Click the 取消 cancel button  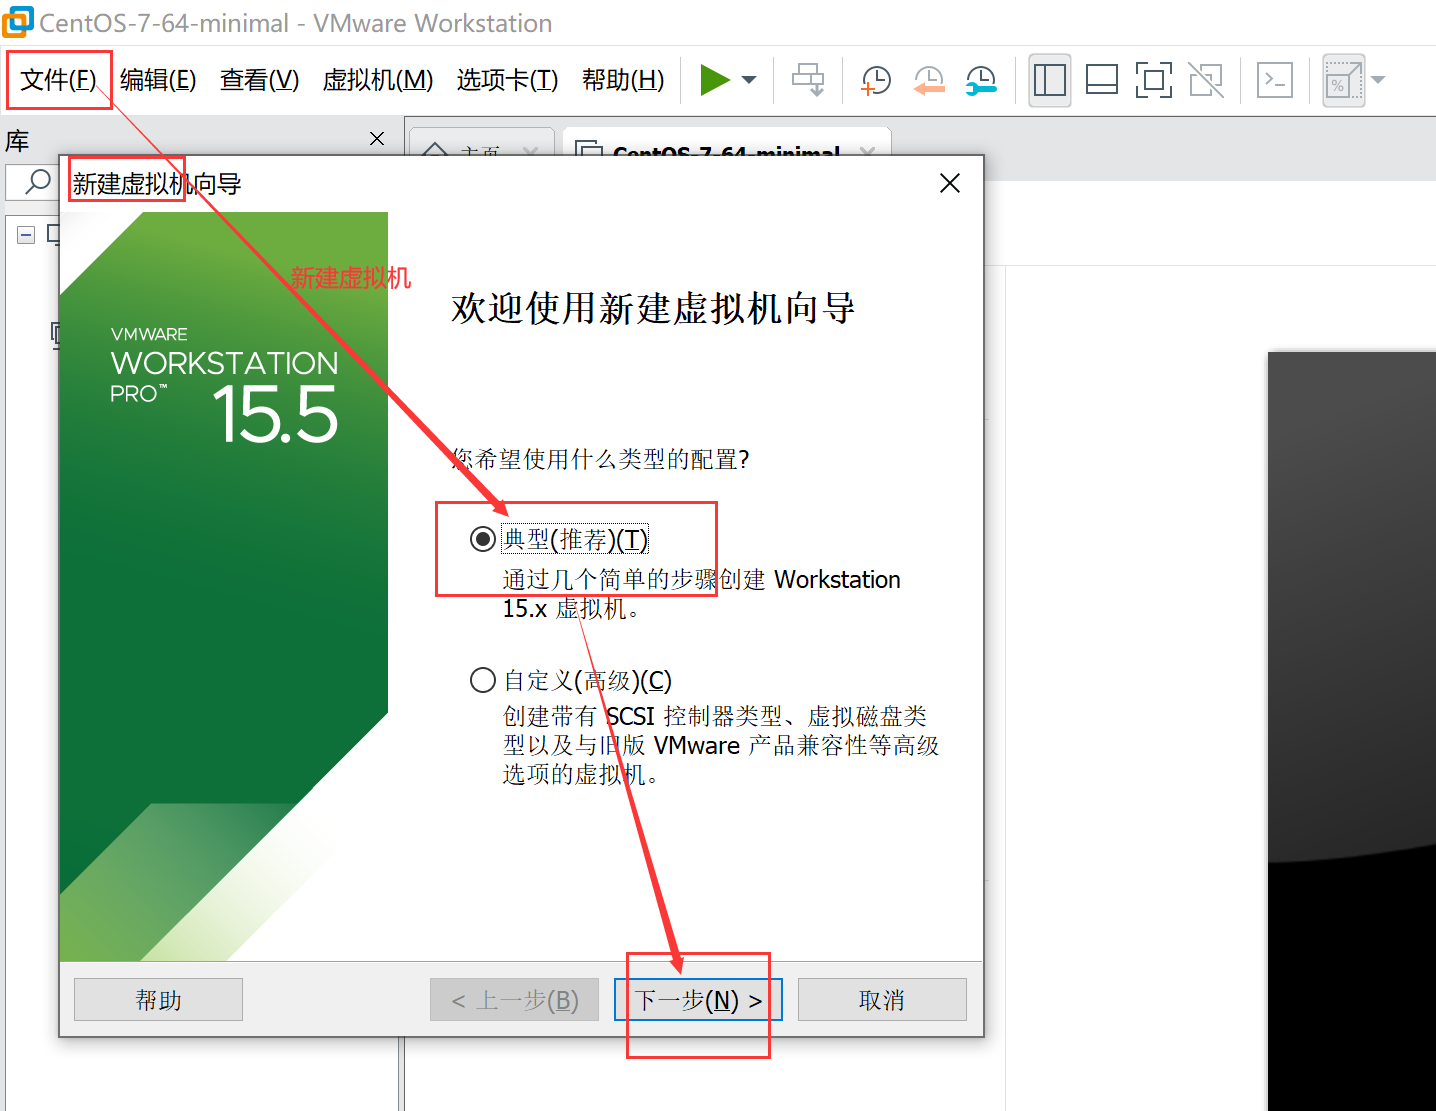coord(882,1000)
